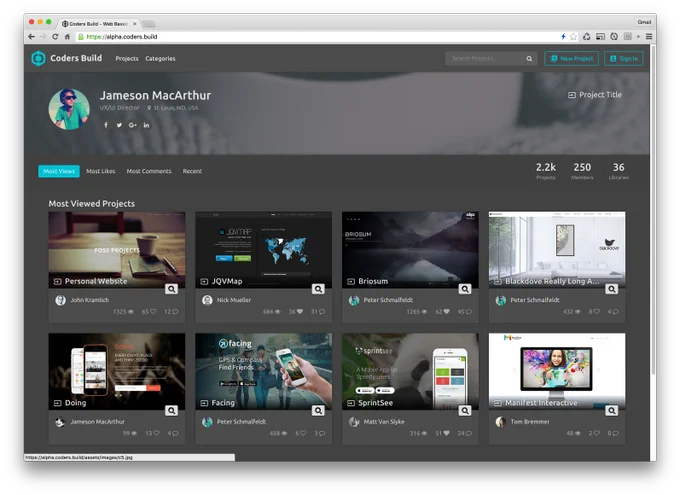Viewport: 680px width, 495px height.
Task: Open Tom Bremmer's author link
Action: [530, 421]
